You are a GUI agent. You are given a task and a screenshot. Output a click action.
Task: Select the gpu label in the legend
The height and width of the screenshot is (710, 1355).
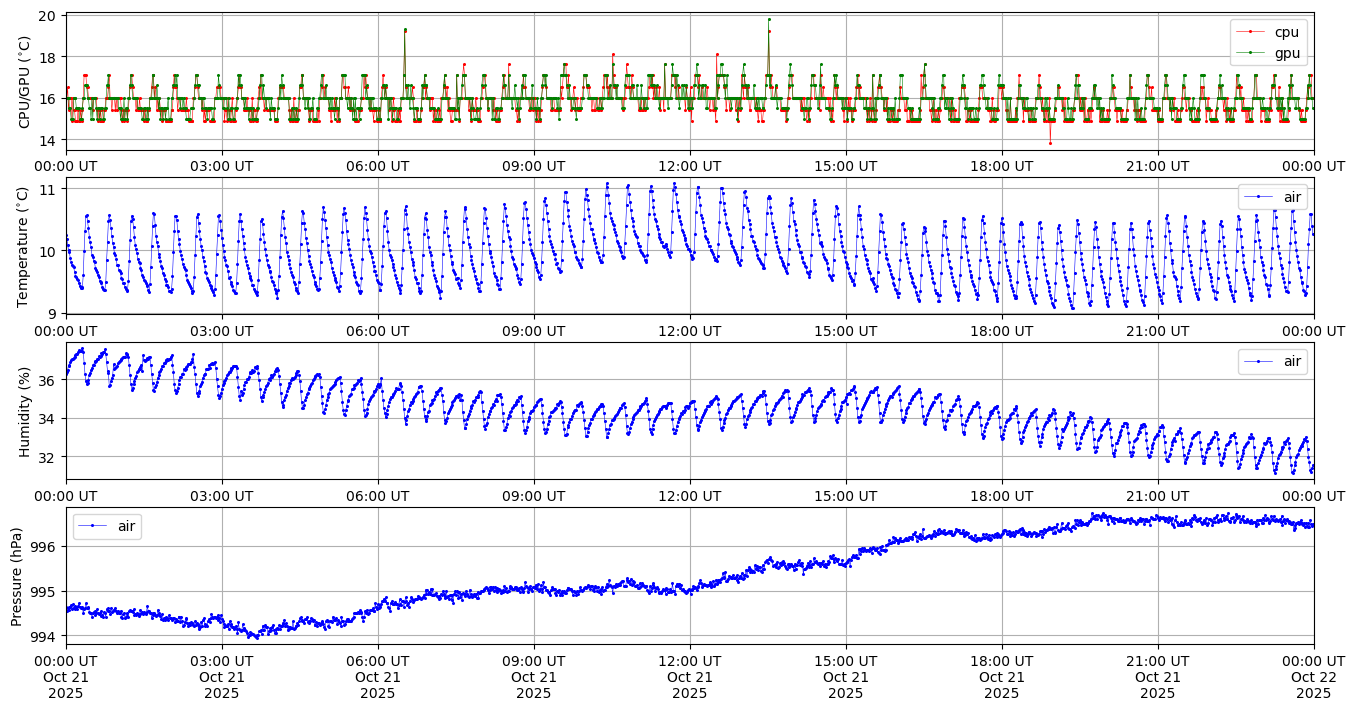(1287, 54)
